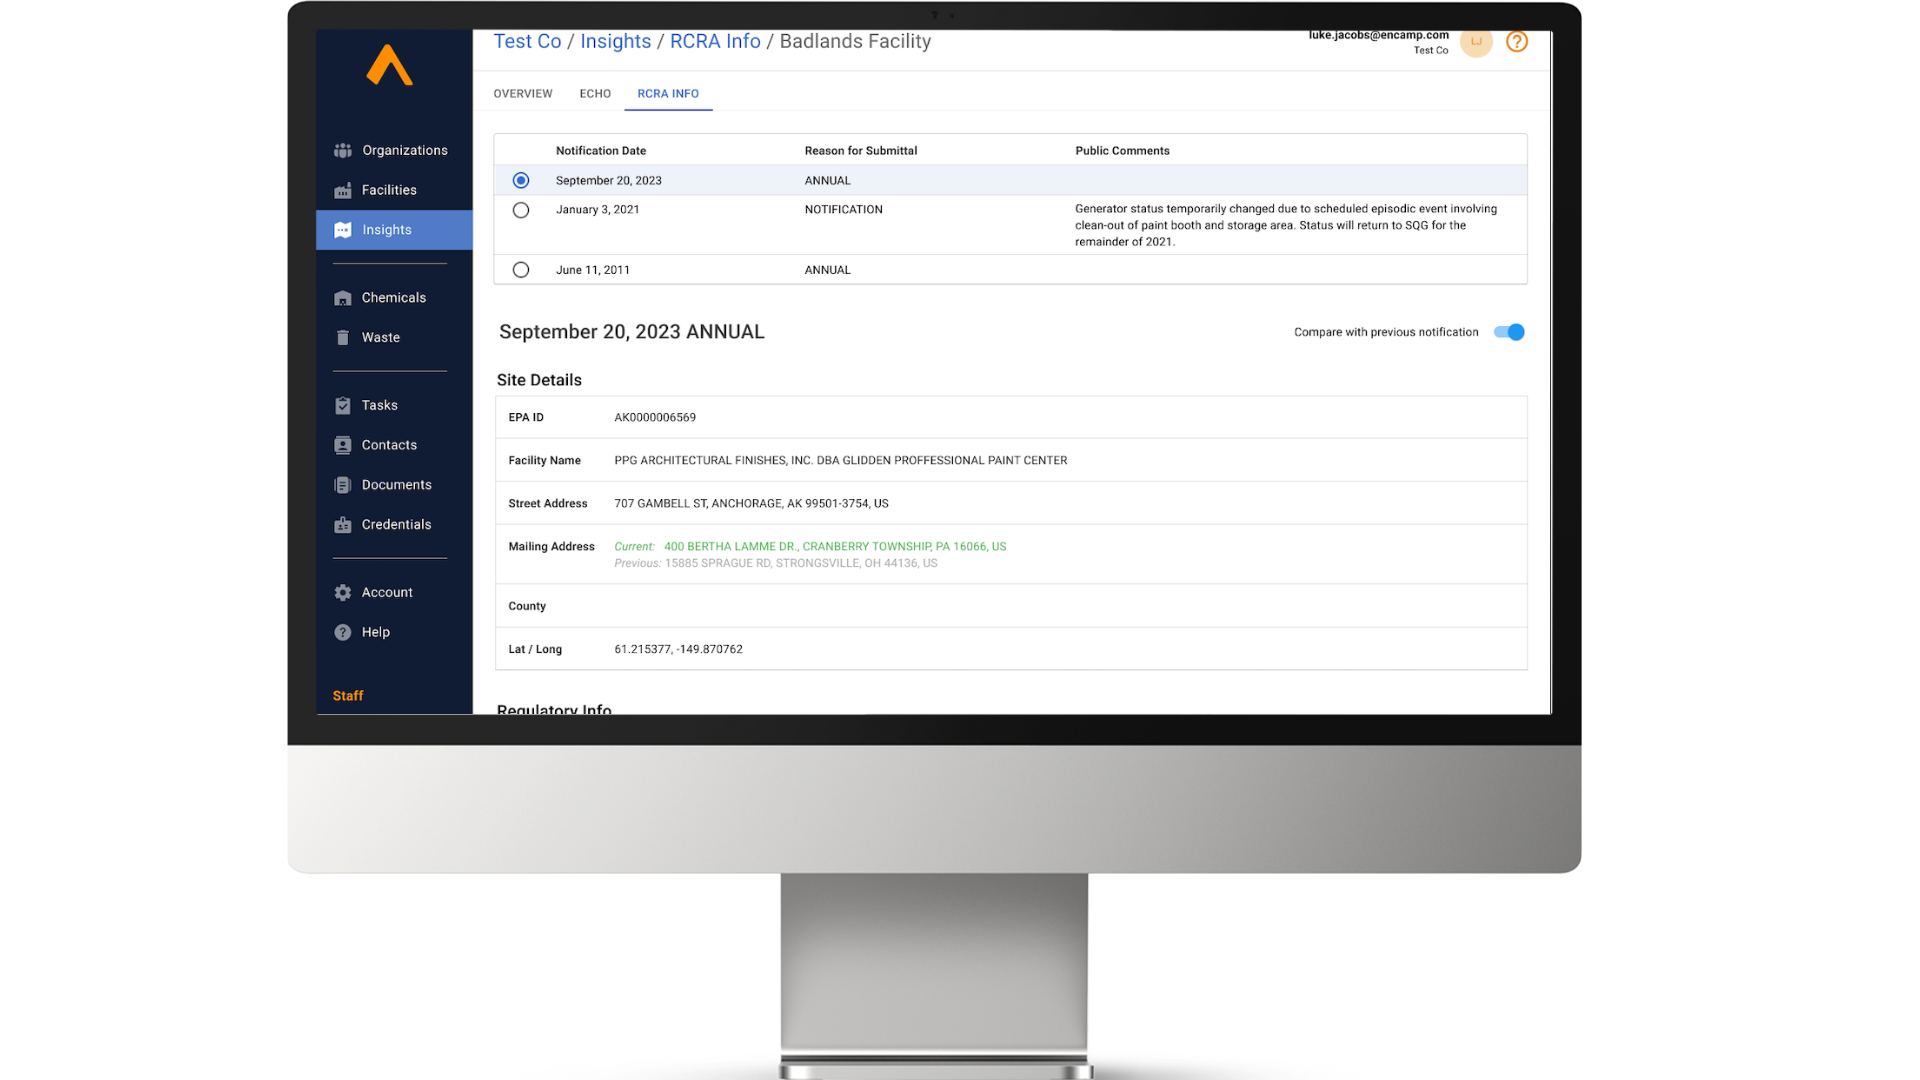Viewport: 1920px width, 1080px height.
Task: Click the Chemicals warehouse icon
Action: (343, 298)
